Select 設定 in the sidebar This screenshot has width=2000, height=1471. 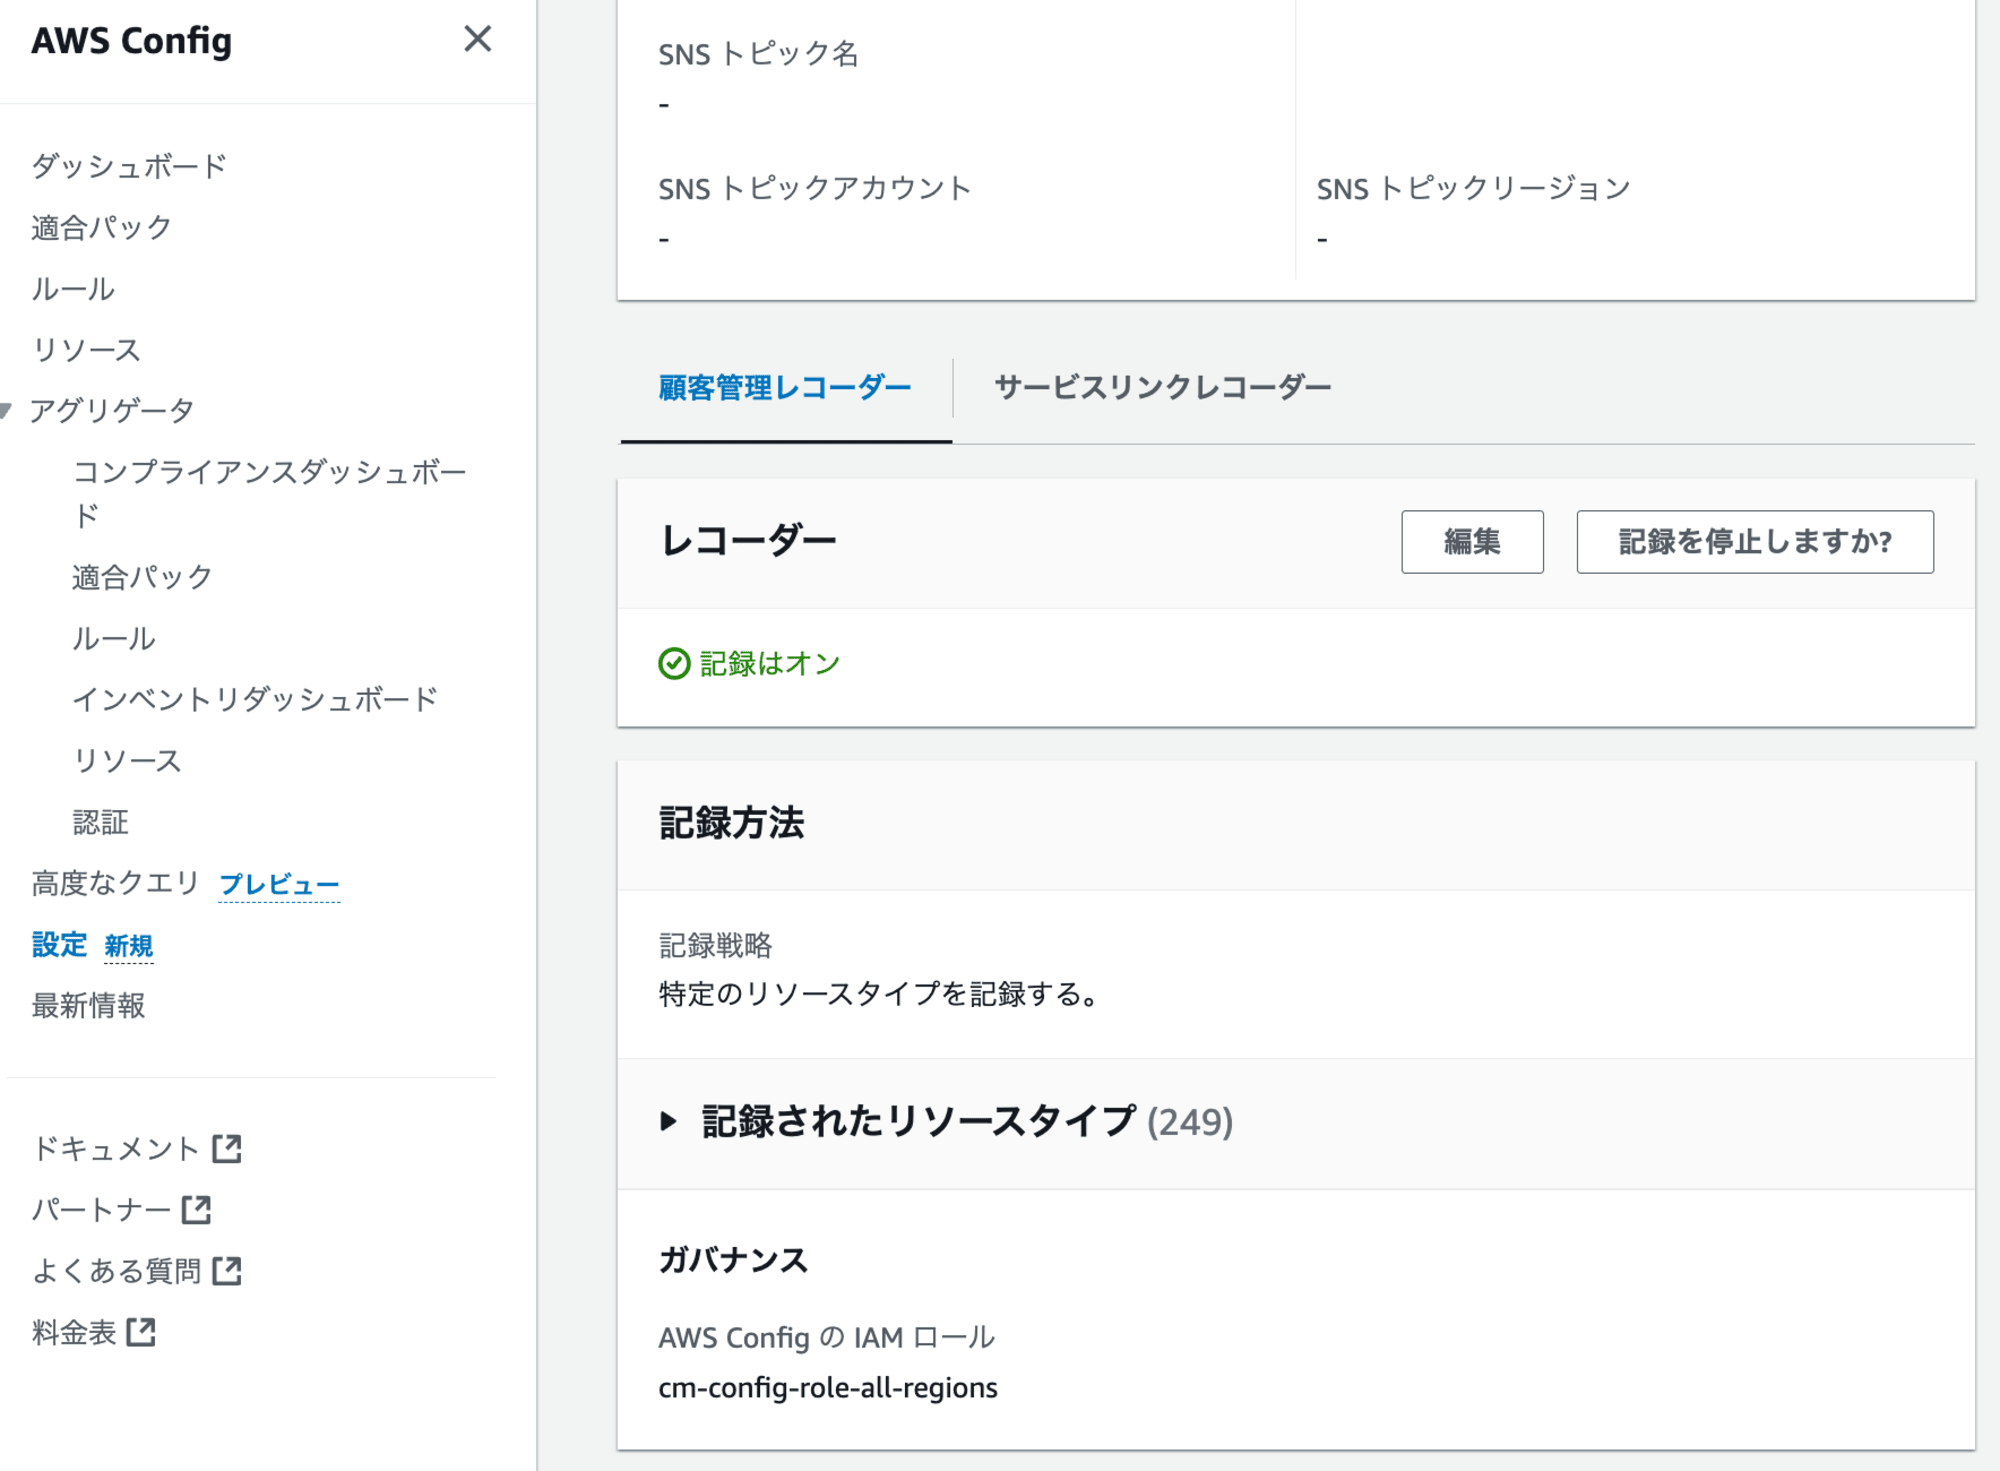tap(59, 945)
